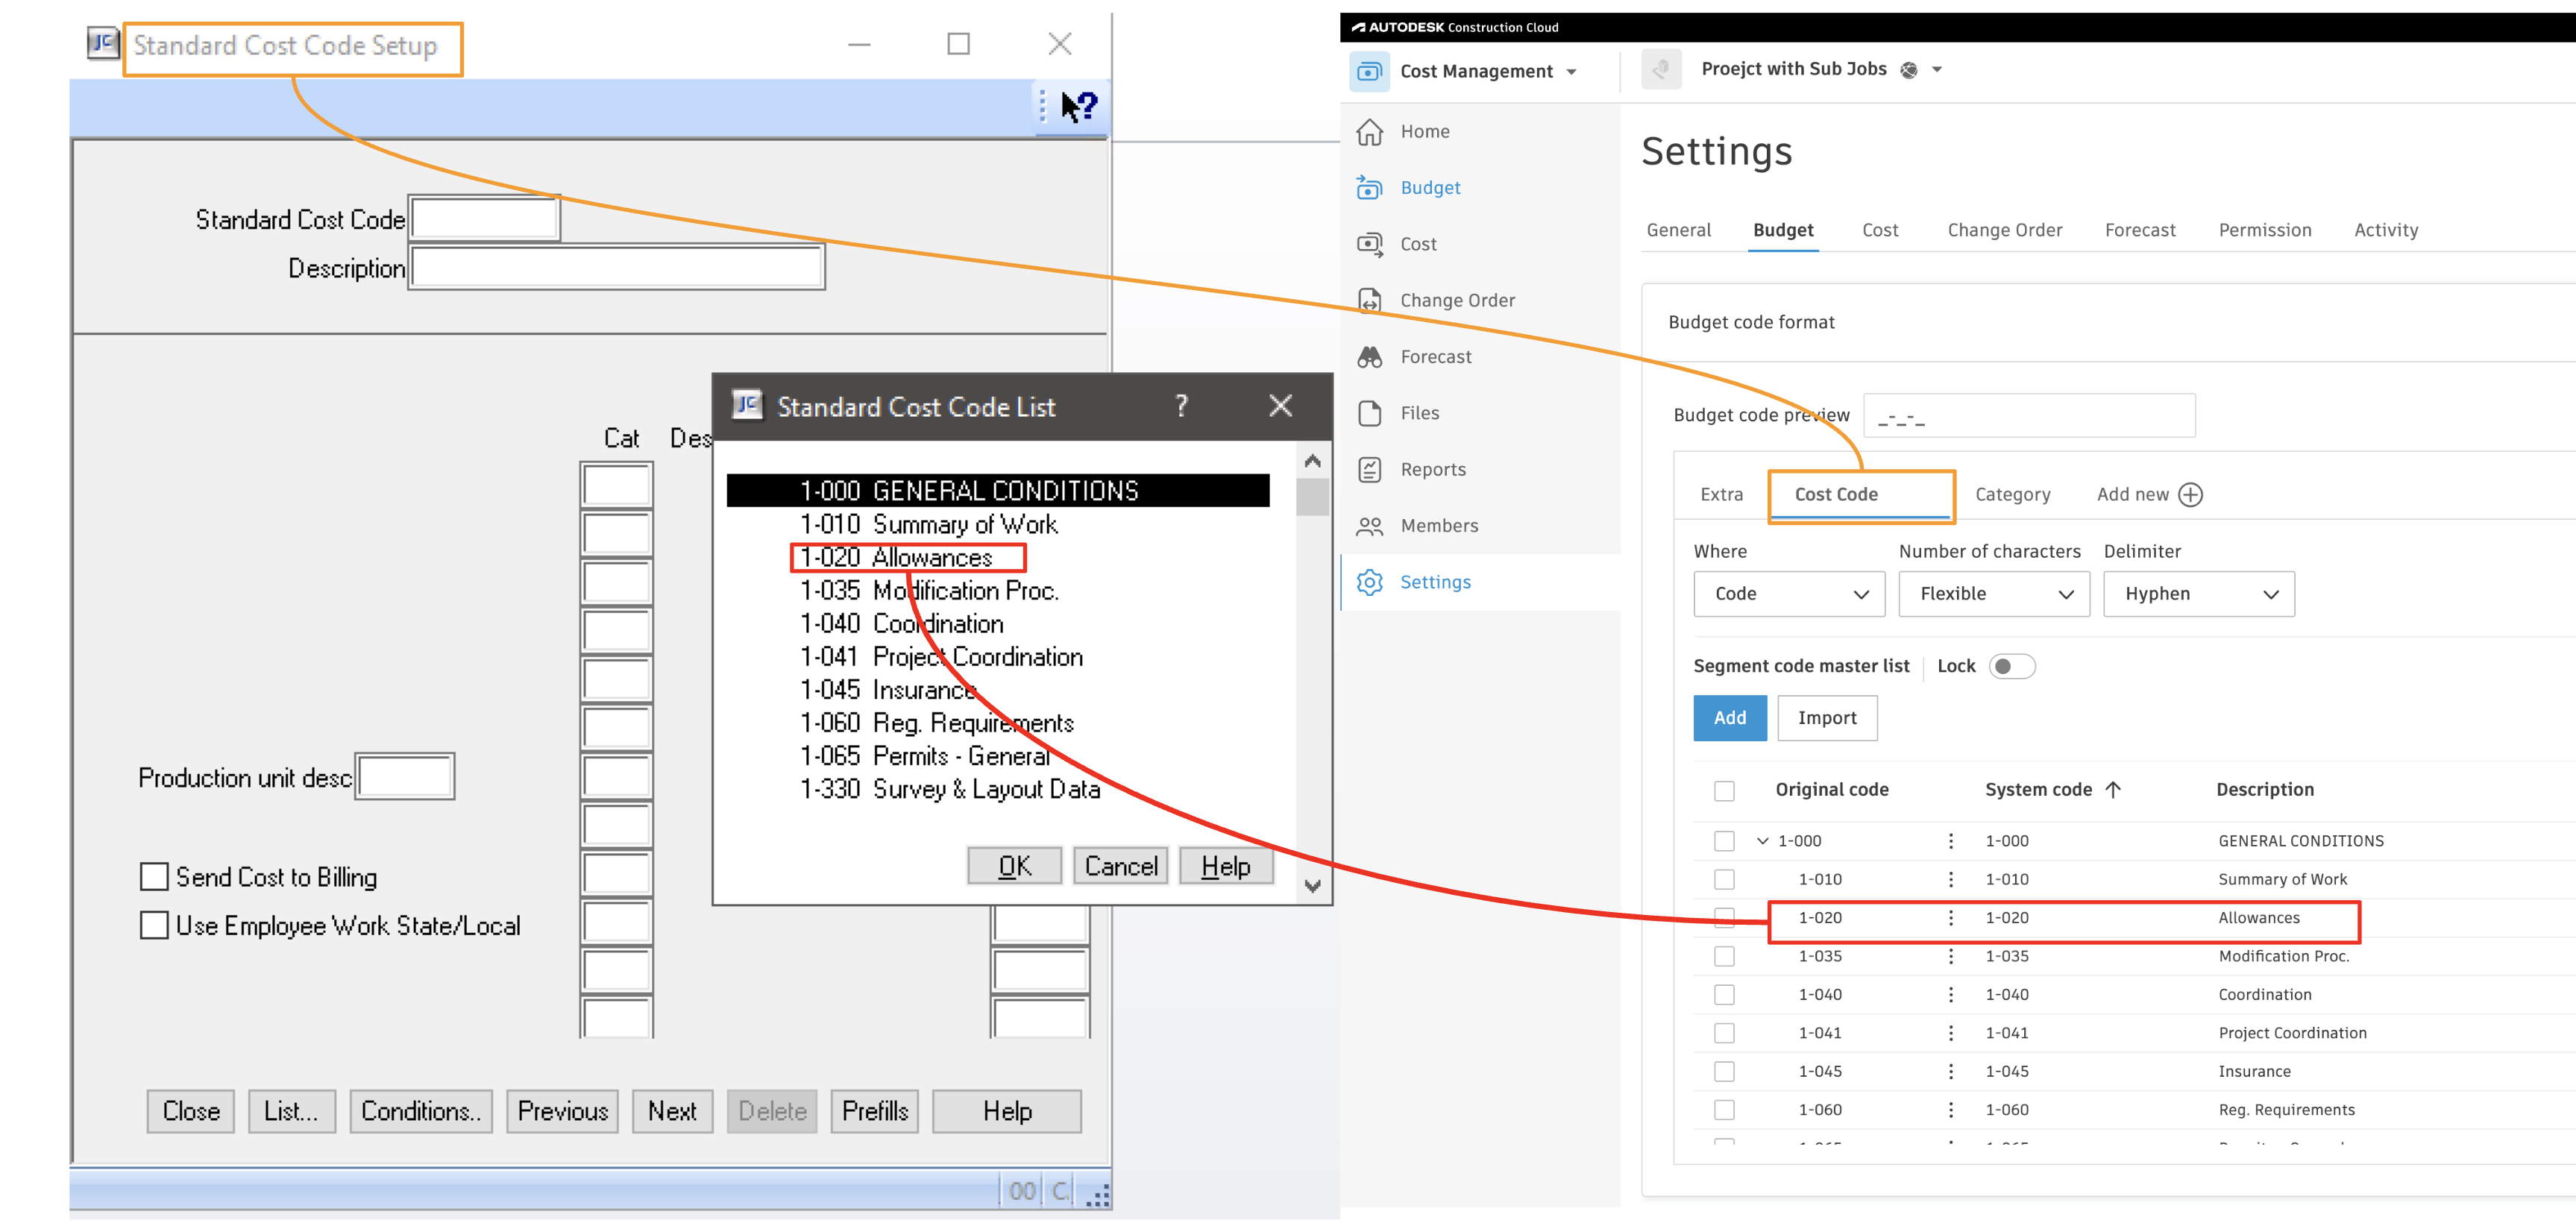This screenshot has height=1226, width=2576.
Task: Select the Category segment tab
Action: coord(2012,495)
